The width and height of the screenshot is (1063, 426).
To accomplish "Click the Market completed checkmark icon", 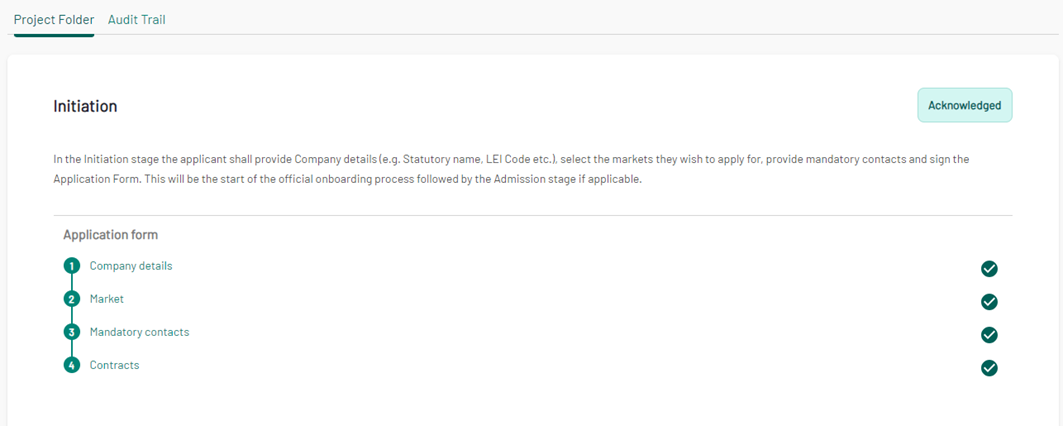I will (x=989, y=302).
